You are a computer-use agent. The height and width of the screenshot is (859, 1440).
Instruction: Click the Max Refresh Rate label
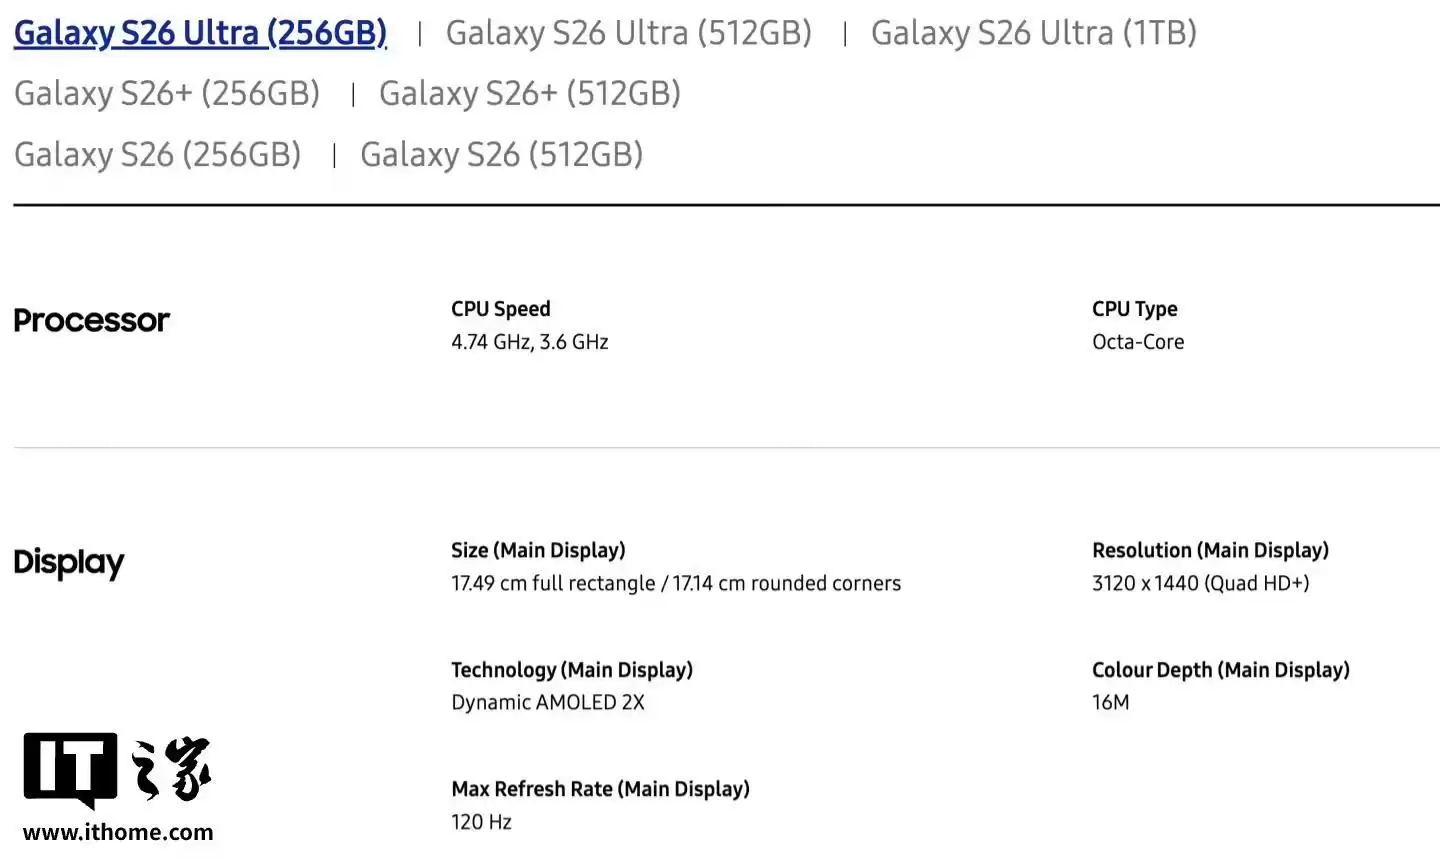pos(599,788)
